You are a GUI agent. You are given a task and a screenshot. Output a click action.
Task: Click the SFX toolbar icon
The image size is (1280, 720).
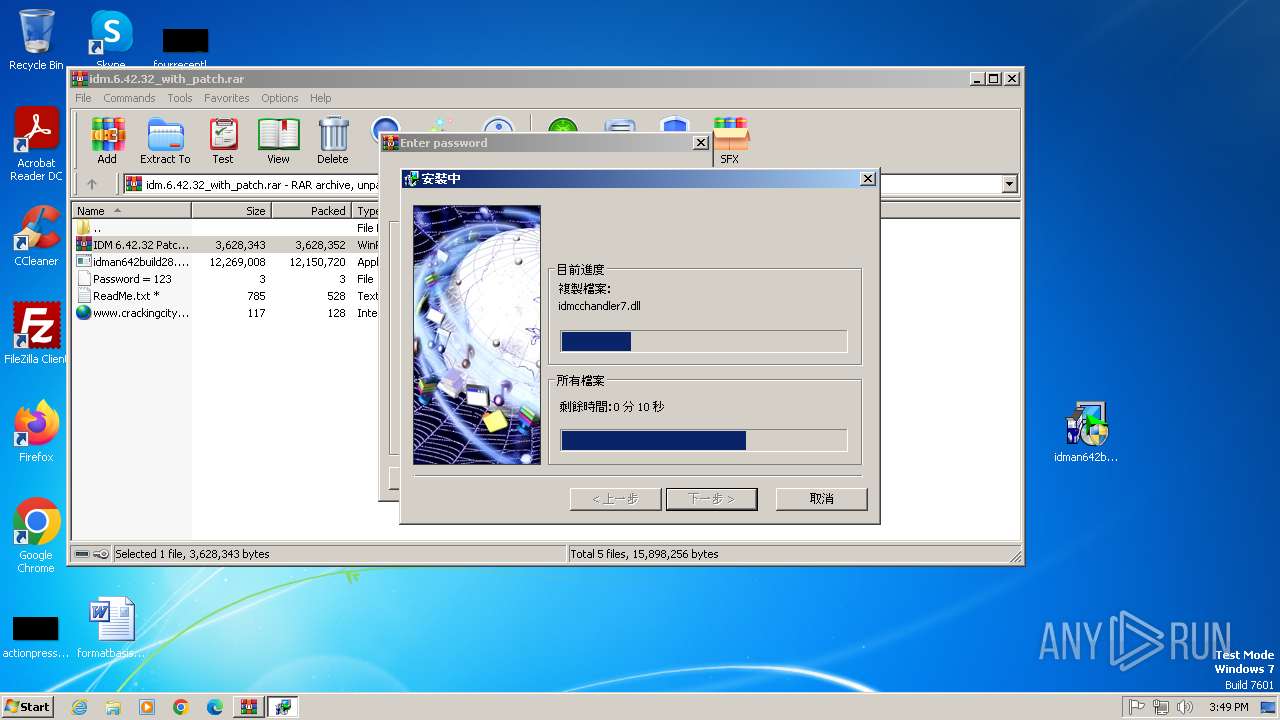730,141
